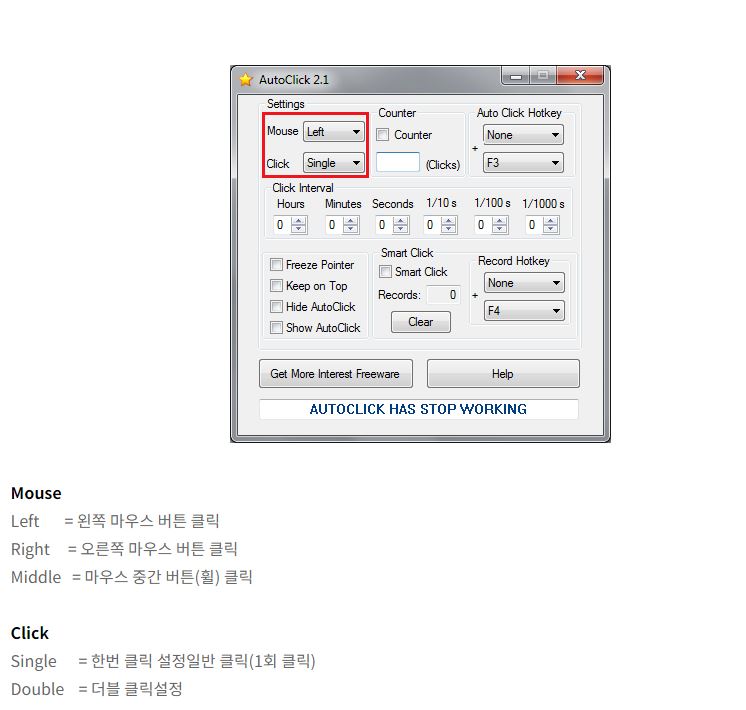Open Auto Click Hotkey modifier dropdown showing None
746x710 pixels.
(x=523, y=135)
